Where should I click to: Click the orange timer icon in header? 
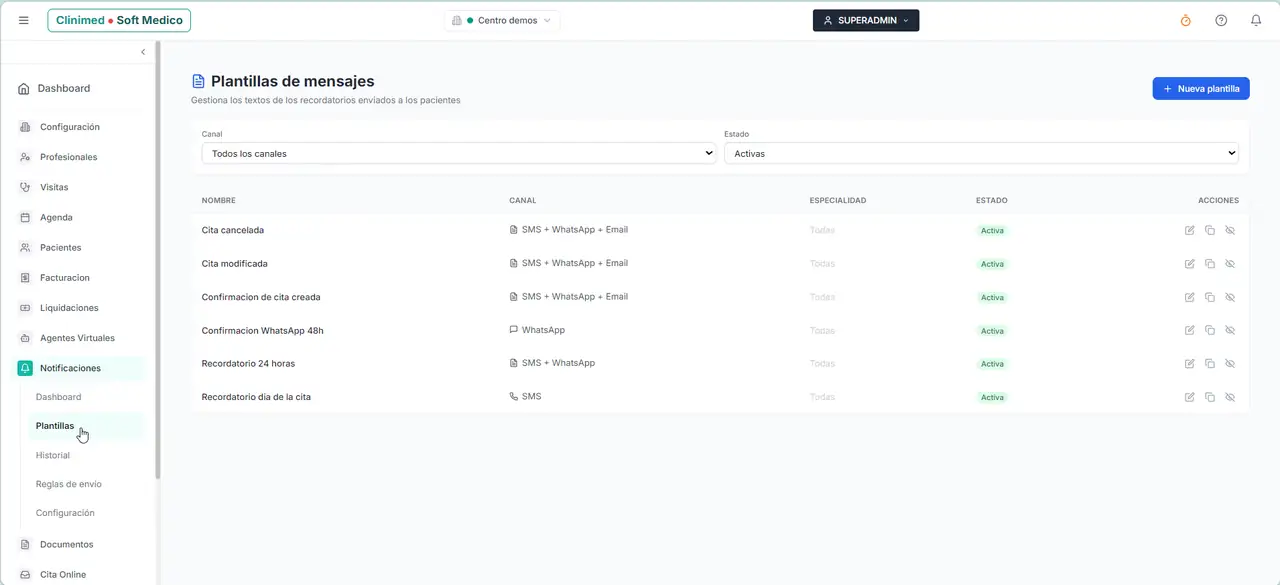pyautogui.click(x=1186, y=20)
